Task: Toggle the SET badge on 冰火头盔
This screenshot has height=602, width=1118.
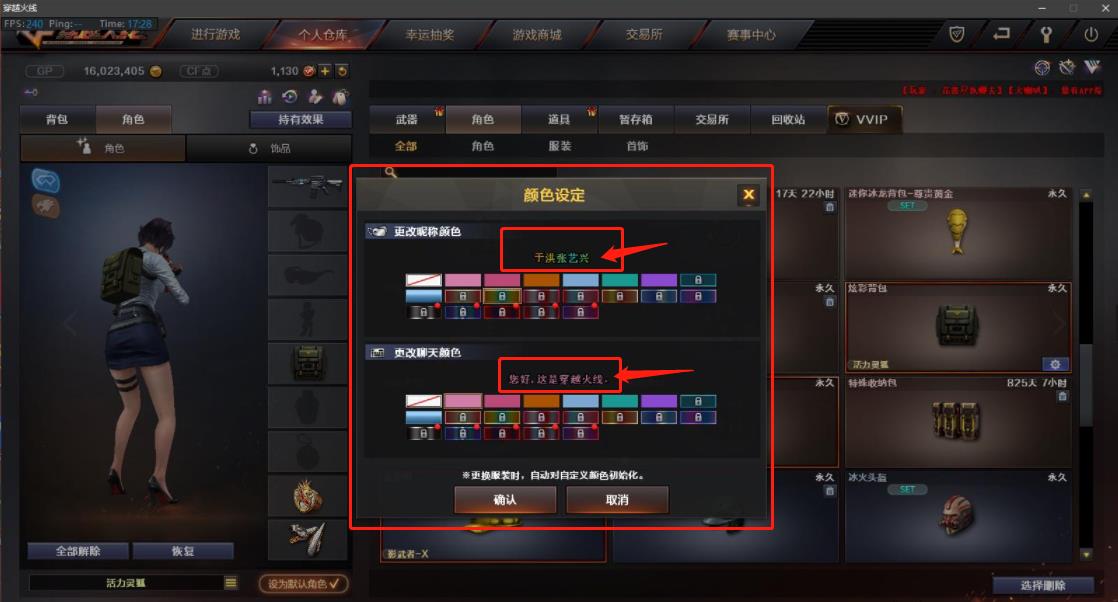Action: [907, 489]
